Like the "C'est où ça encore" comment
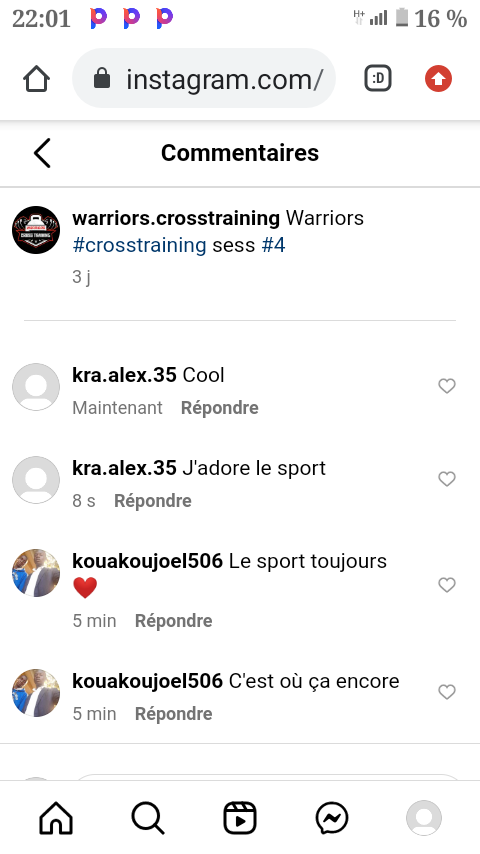The height and width of the screenshot is (854, 480). pyautogui.click(x=447, y=692)
